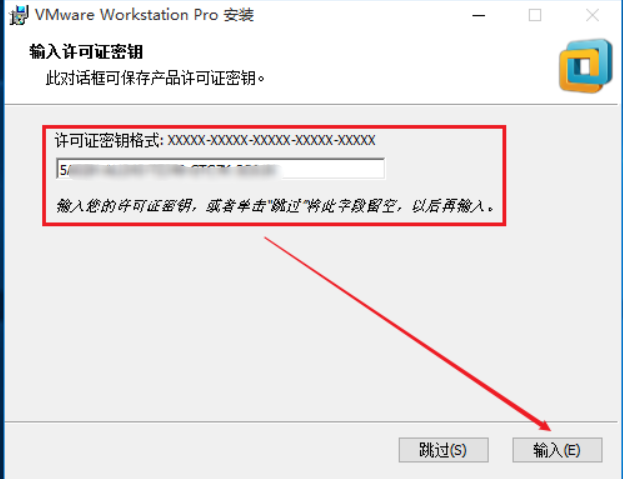Viewport: 623px width, 479px height.
Task: Open the installer icon system menu
Action: (x=19, y=15)
